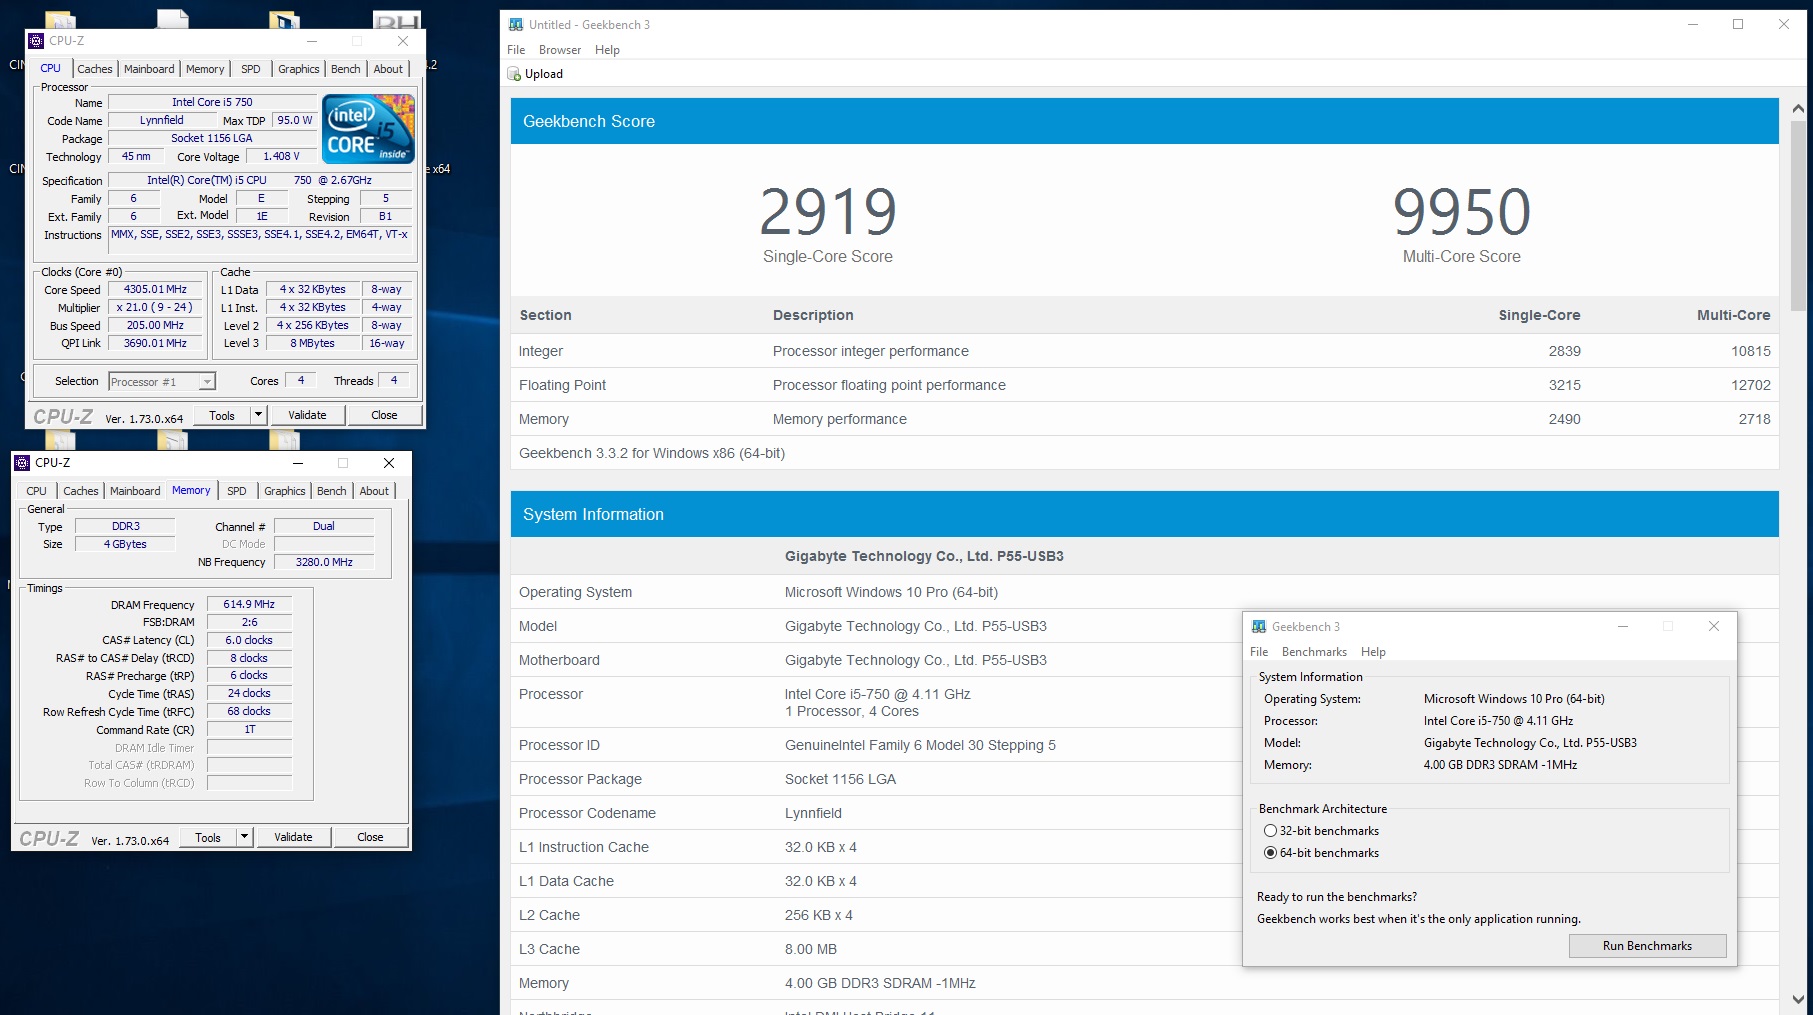The image size is (1813, 1015).
Task: Switch to Graphics tab in top CPU-Z window
Action: [299, 69]
